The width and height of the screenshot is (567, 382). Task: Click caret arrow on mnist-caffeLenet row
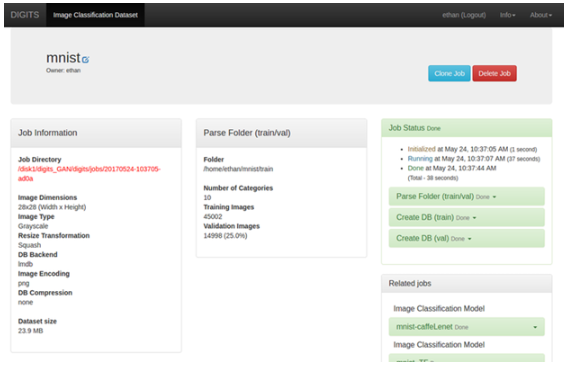[535, 327]
